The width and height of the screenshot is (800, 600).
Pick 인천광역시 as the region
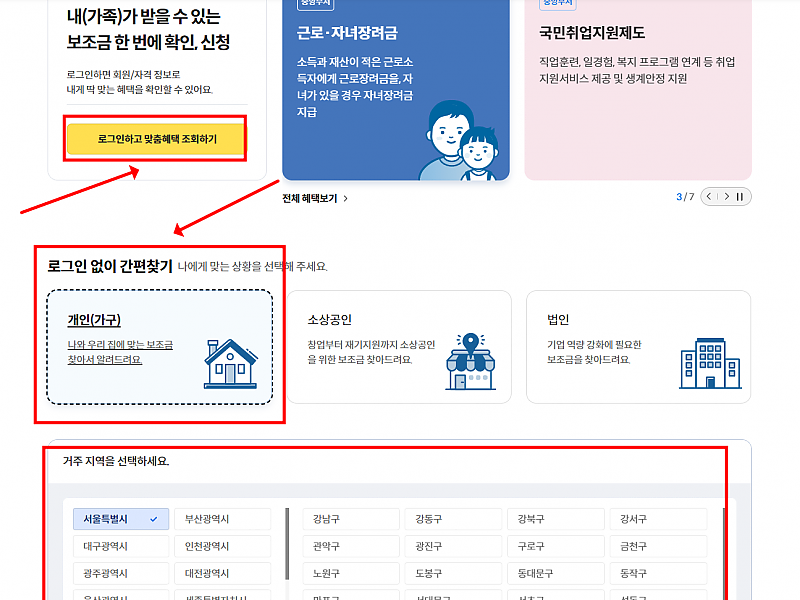221,546
